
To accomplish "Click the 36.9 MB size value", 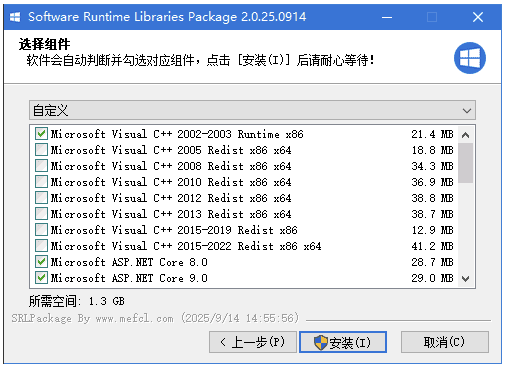I will click(x=432, y=182).
